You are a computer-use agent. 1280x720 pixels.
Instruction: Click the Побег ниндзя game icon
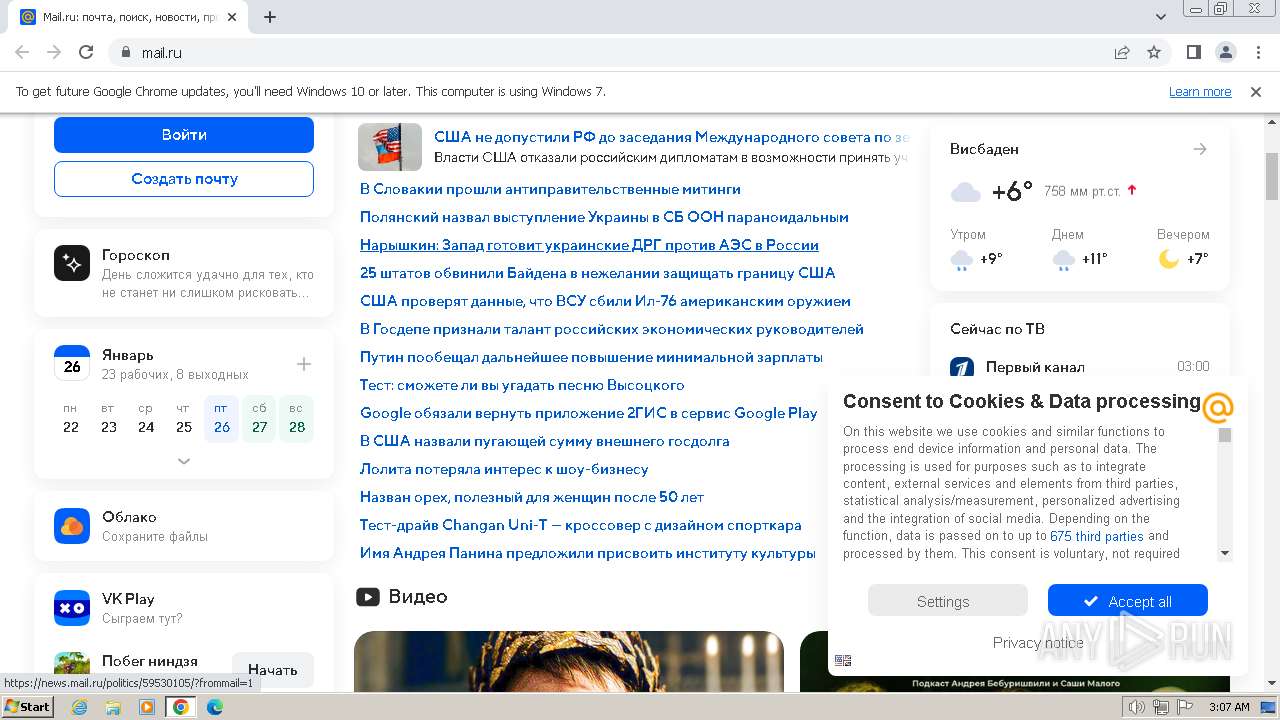[x=72, y=668]
